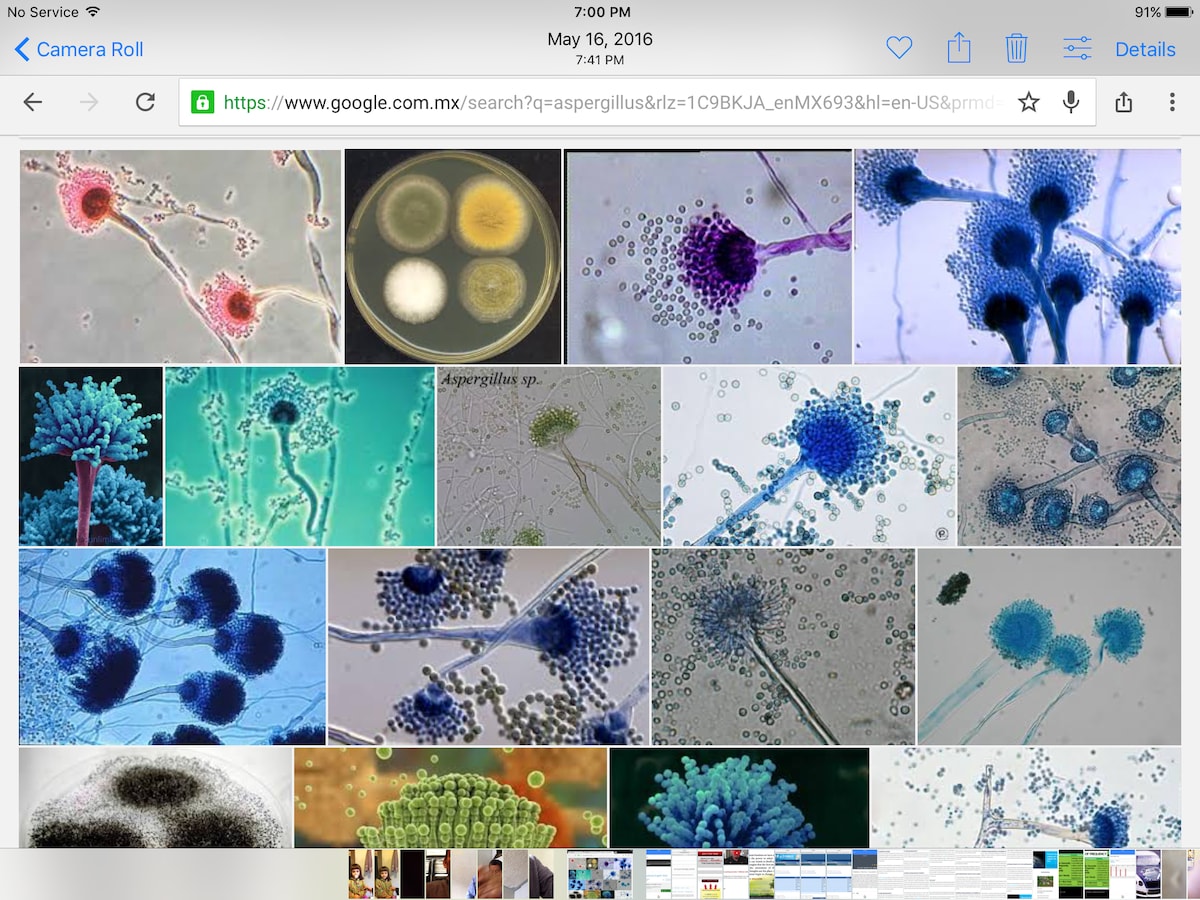The image size is (1200, 900).
Task: Click the green padlock security icon
Action: 202,102
